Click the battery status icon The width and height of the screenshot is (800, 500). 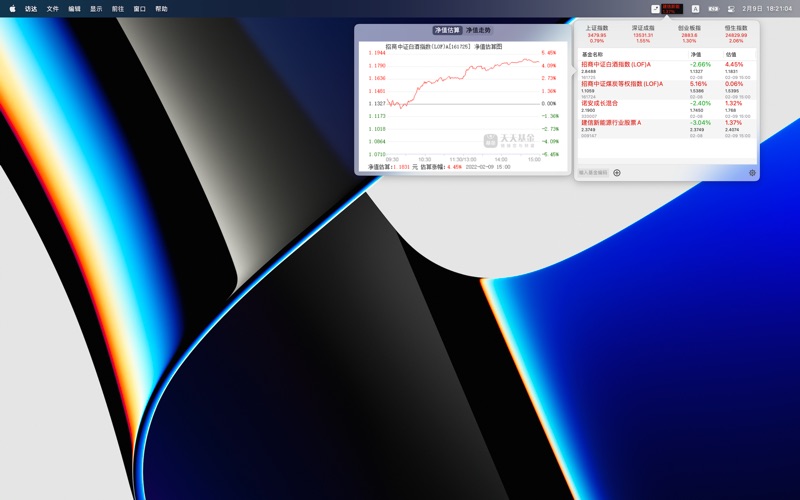(713, 9)
